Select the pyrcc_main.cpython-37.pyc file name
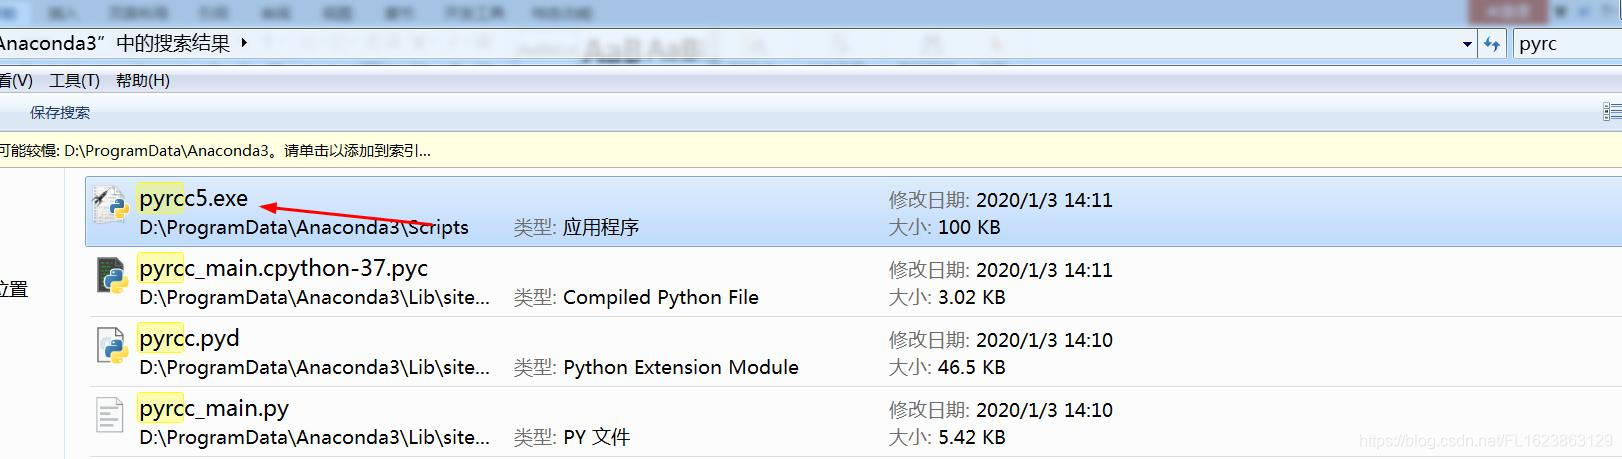1622x459 pixels. click(283, 268)
